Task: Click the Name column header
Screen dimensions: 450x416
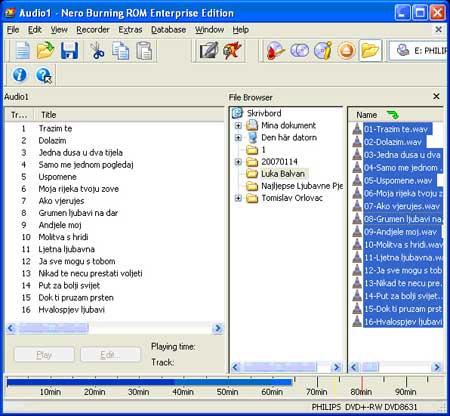Action: tap(395, 115)
